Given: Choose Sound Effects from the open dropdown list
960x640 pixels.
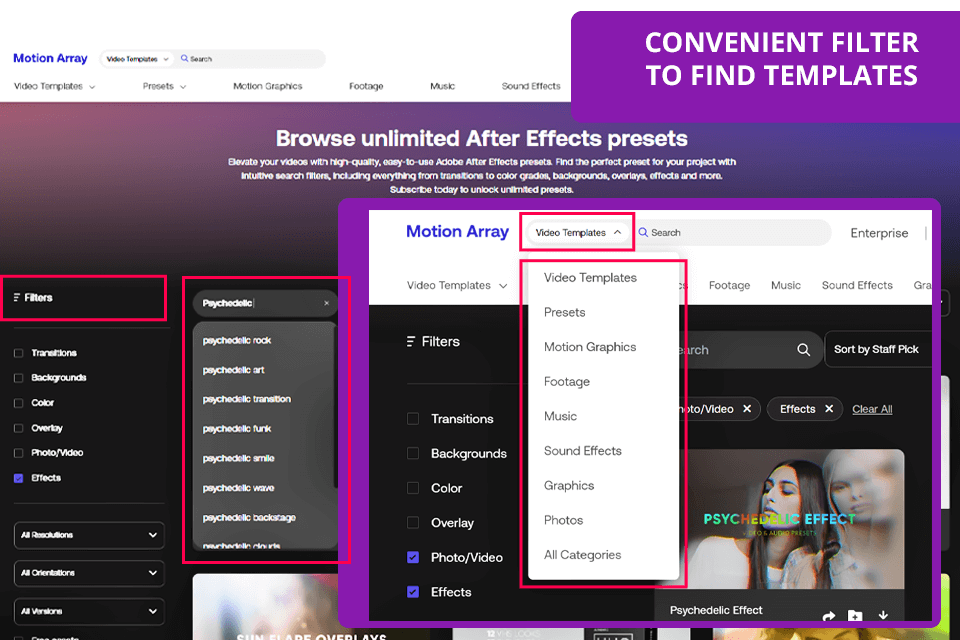Looking at the screenshot, I should click(582, 451).
